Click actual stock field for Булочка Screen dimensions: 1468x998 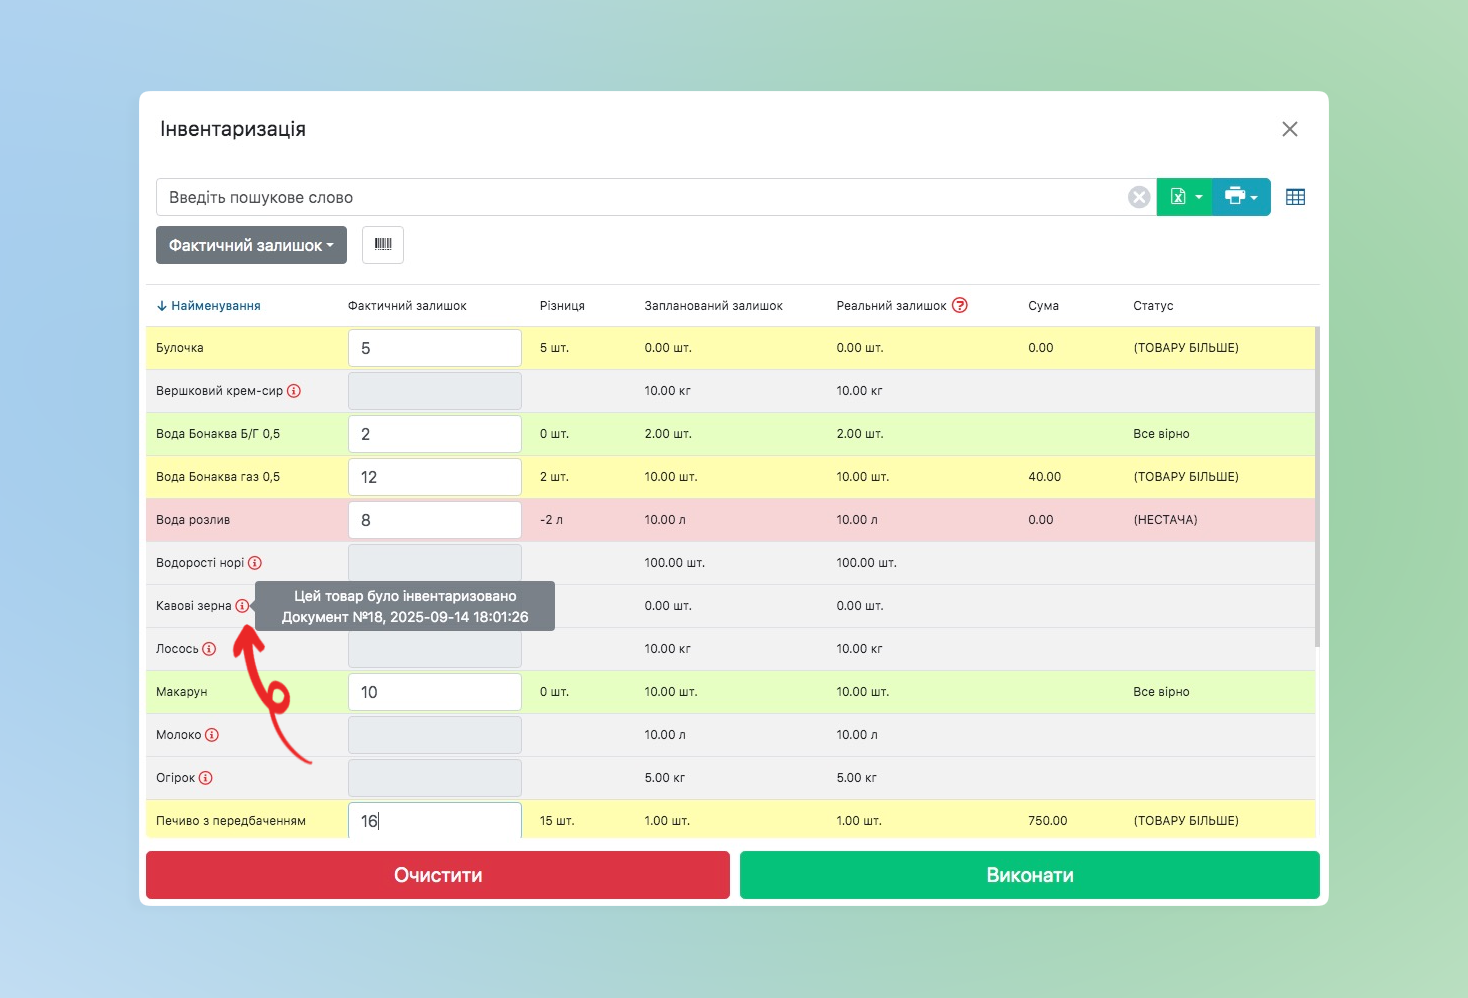tap(435, 348)
